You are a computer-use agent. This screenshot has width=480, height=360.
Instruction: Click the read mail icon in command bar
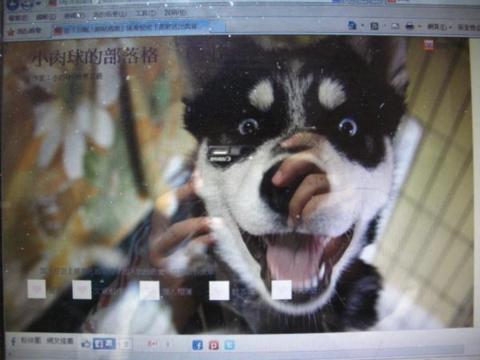pos(395,26)
